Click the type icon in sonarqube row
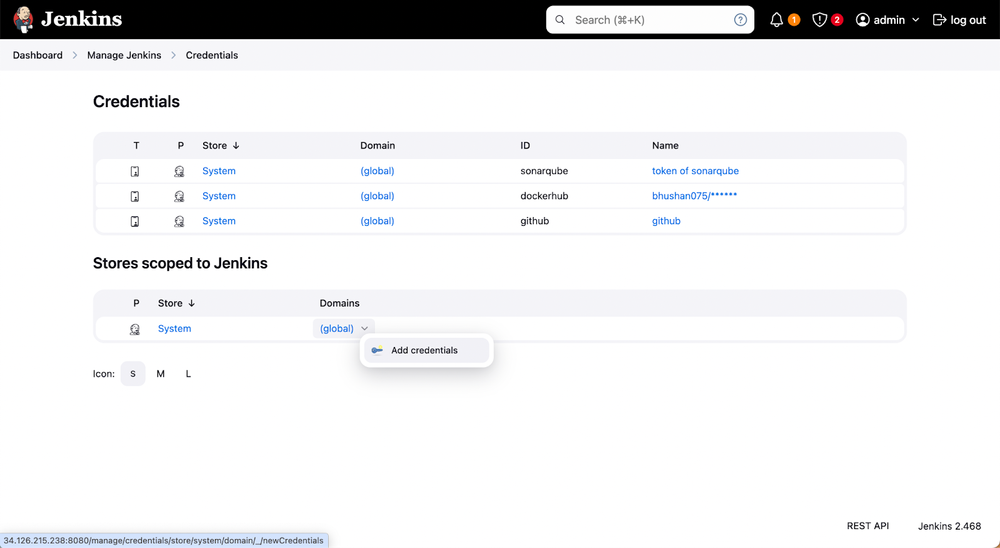Viewport: 1000px width, 548px height. 135,171
